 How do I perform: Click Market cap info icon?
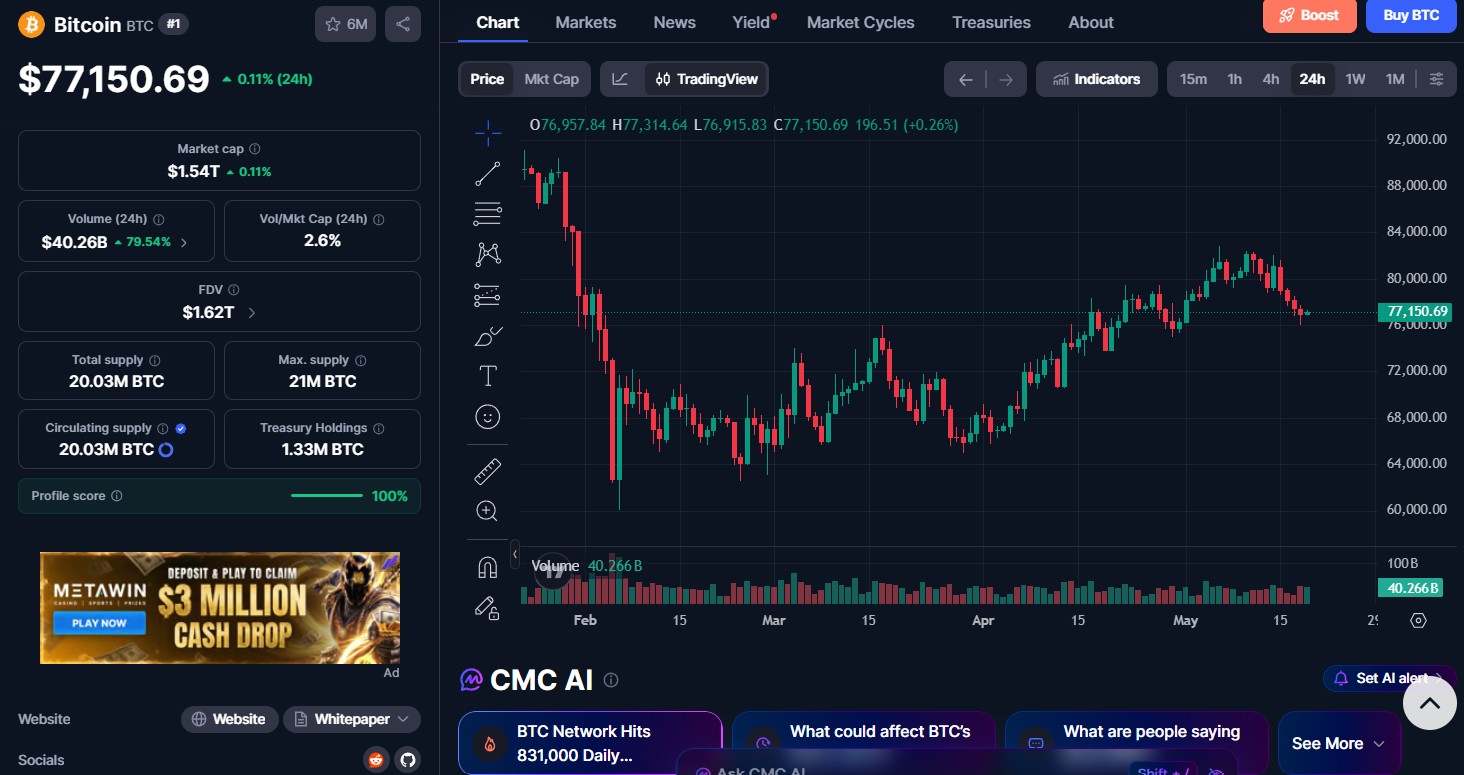tap(255, 149)
